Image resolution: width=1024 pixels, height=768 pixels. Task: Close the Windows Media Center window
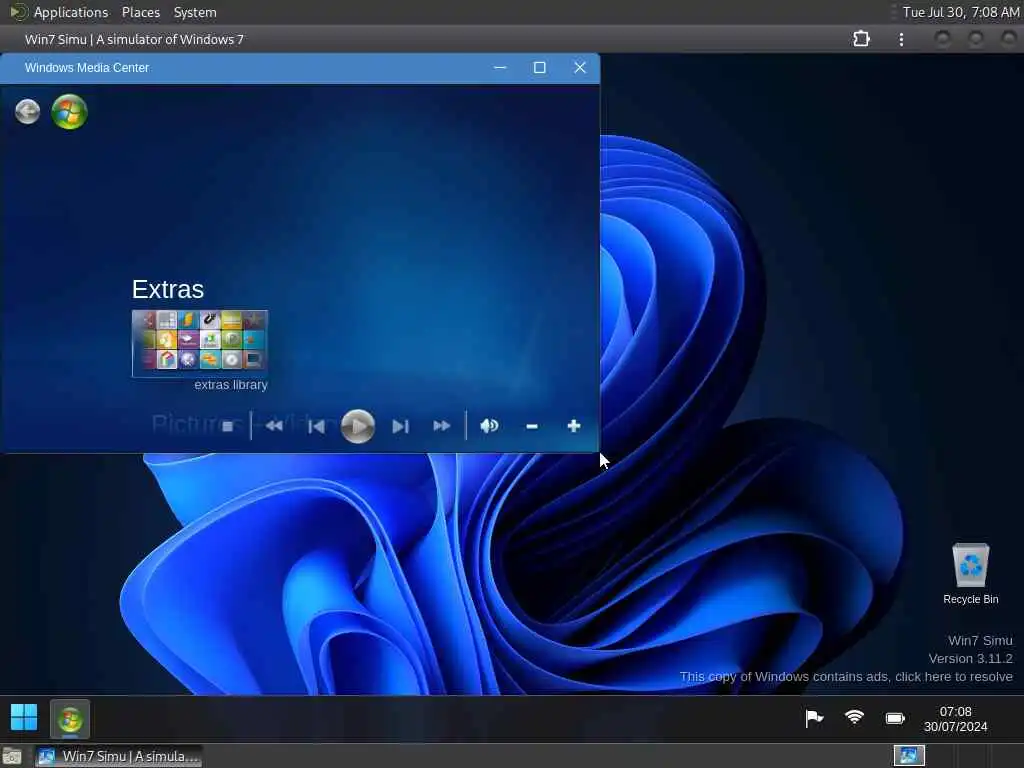[579, 67]
